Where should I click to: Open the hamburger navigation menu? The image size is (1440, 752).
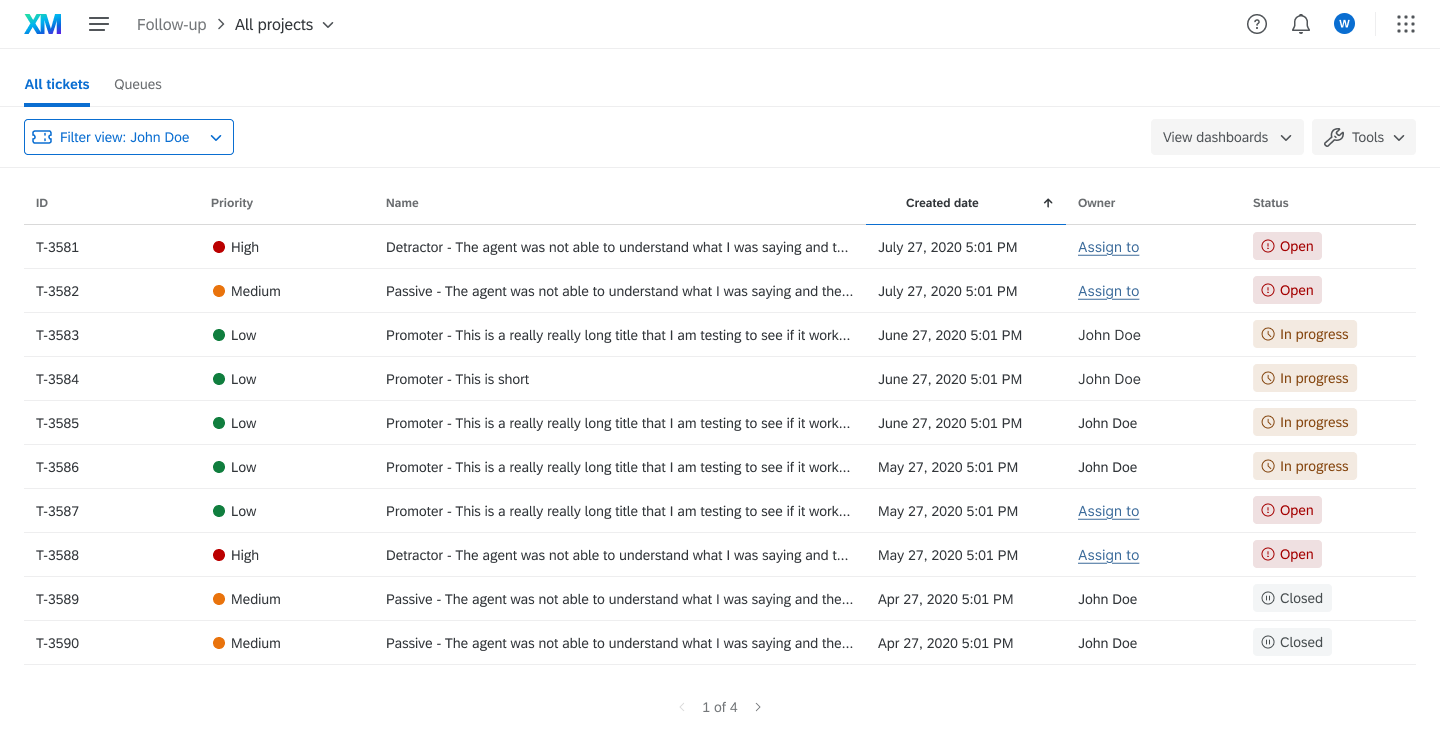pyautogui.click(x=99, y=24)
